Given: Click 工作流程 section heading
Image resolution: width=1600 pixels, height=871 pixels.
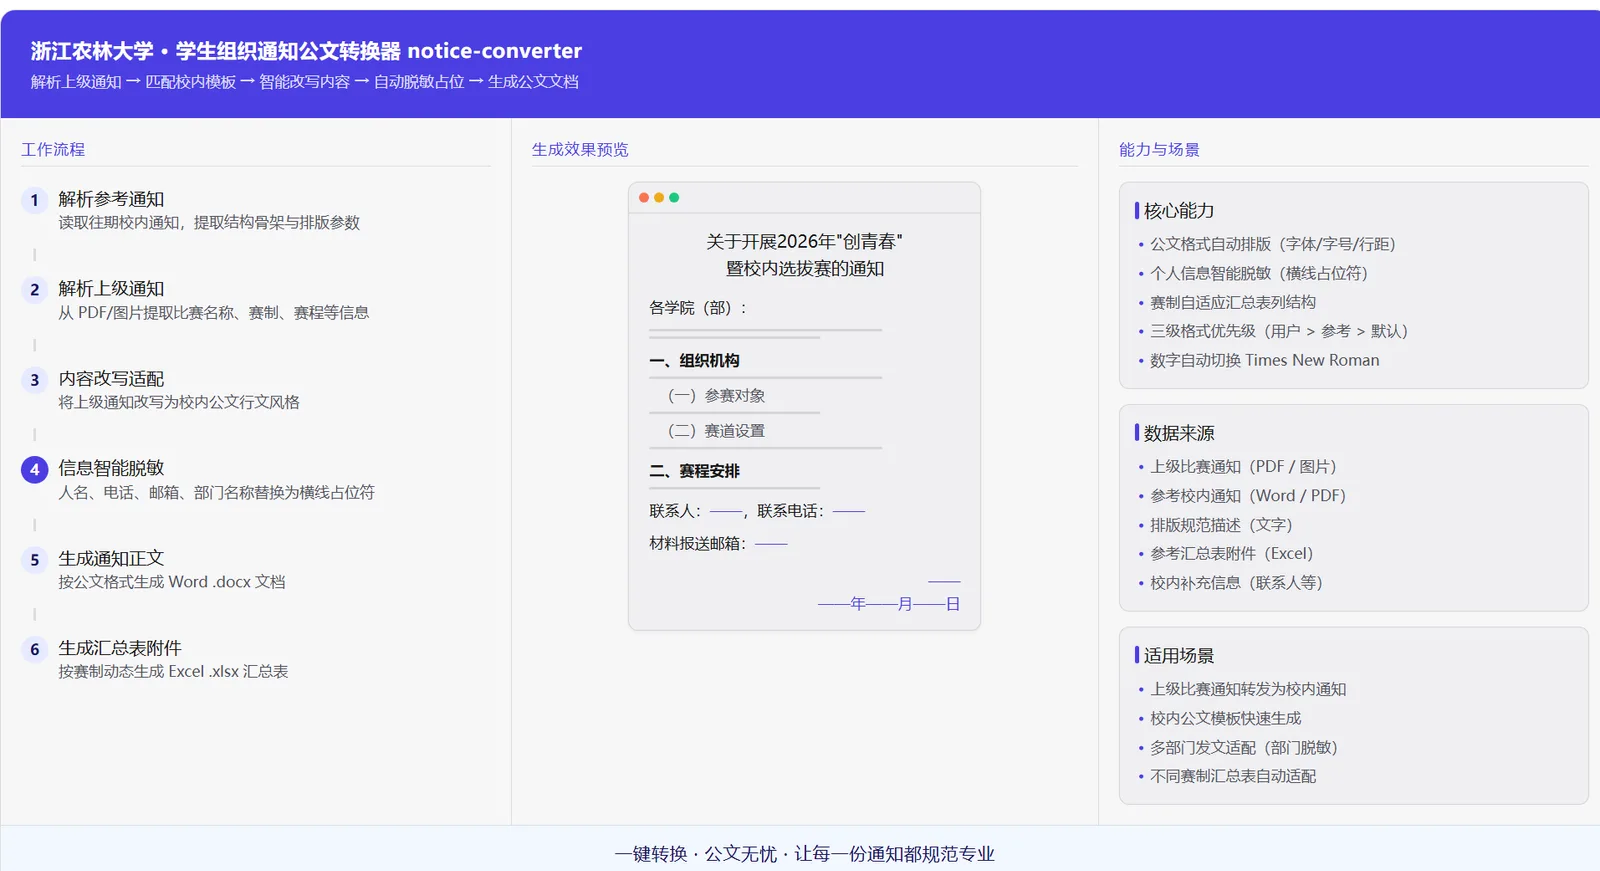Looking at the screenshot, I should tap(53, 149).
